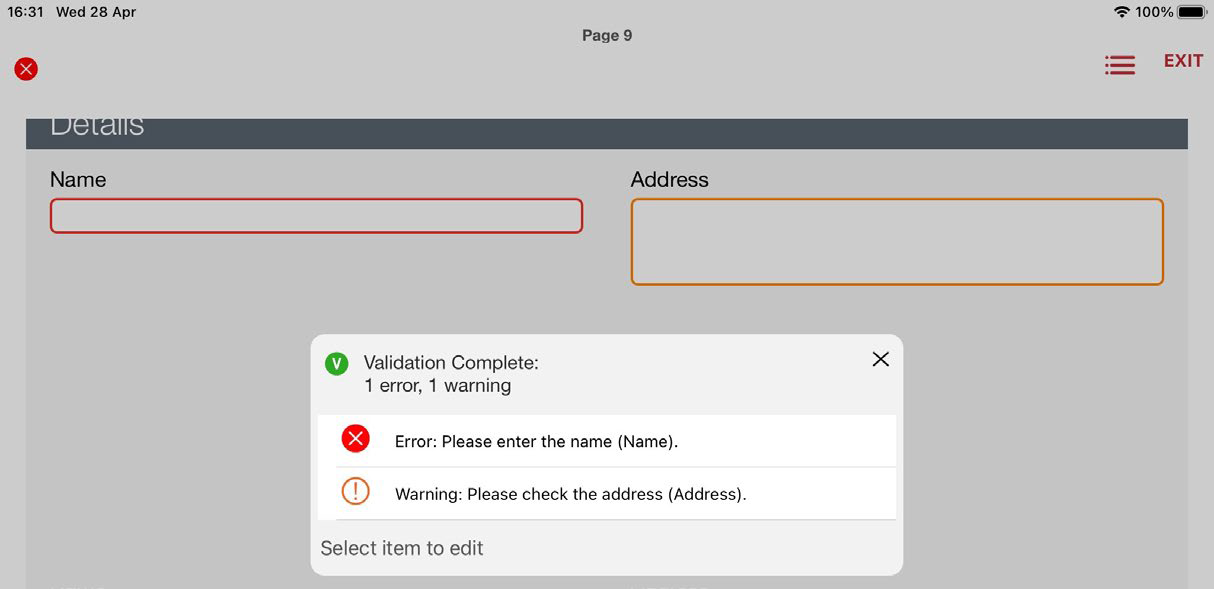Tap the Address field label

point(669,180)
